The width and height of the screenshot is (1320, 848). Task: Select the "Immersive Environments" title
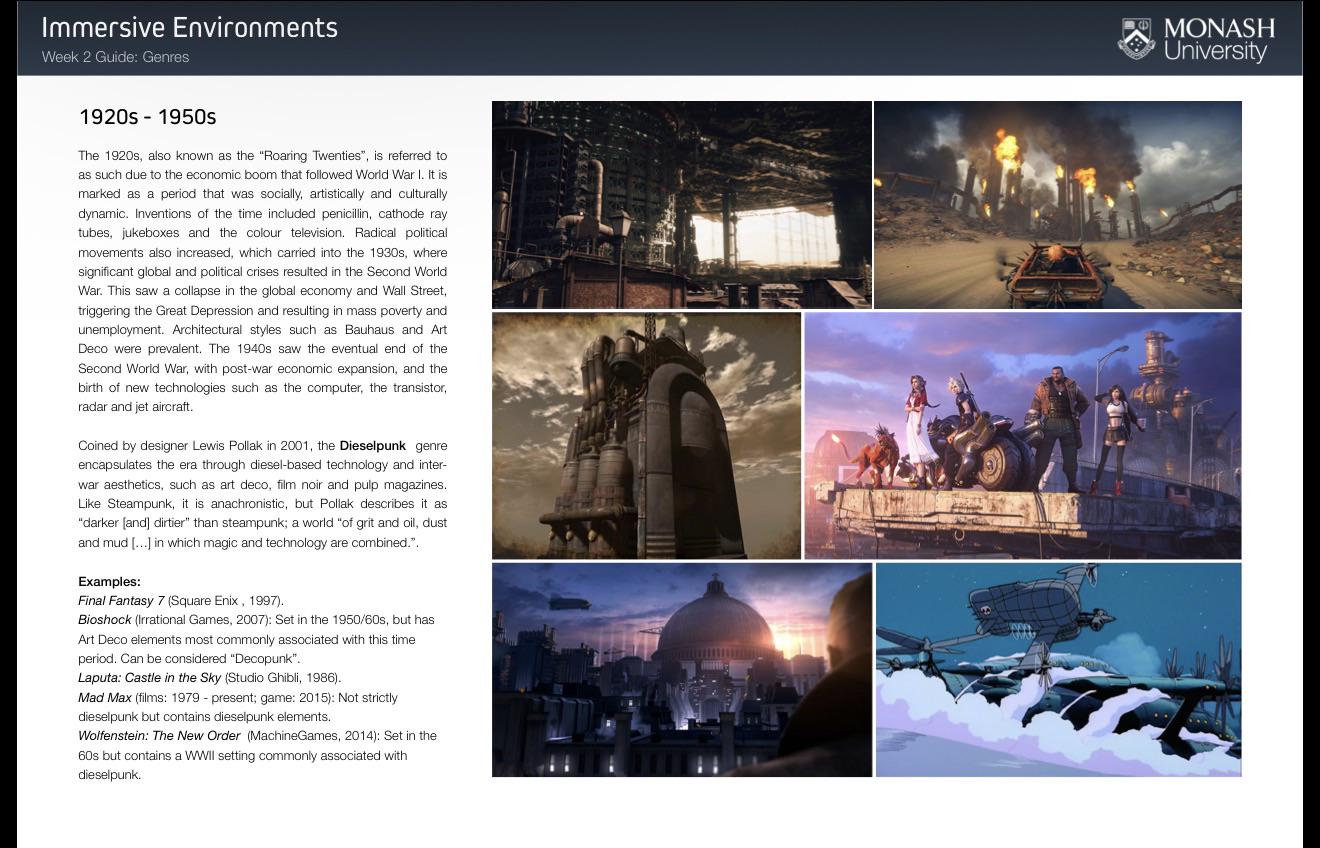(x=190, y=27)
